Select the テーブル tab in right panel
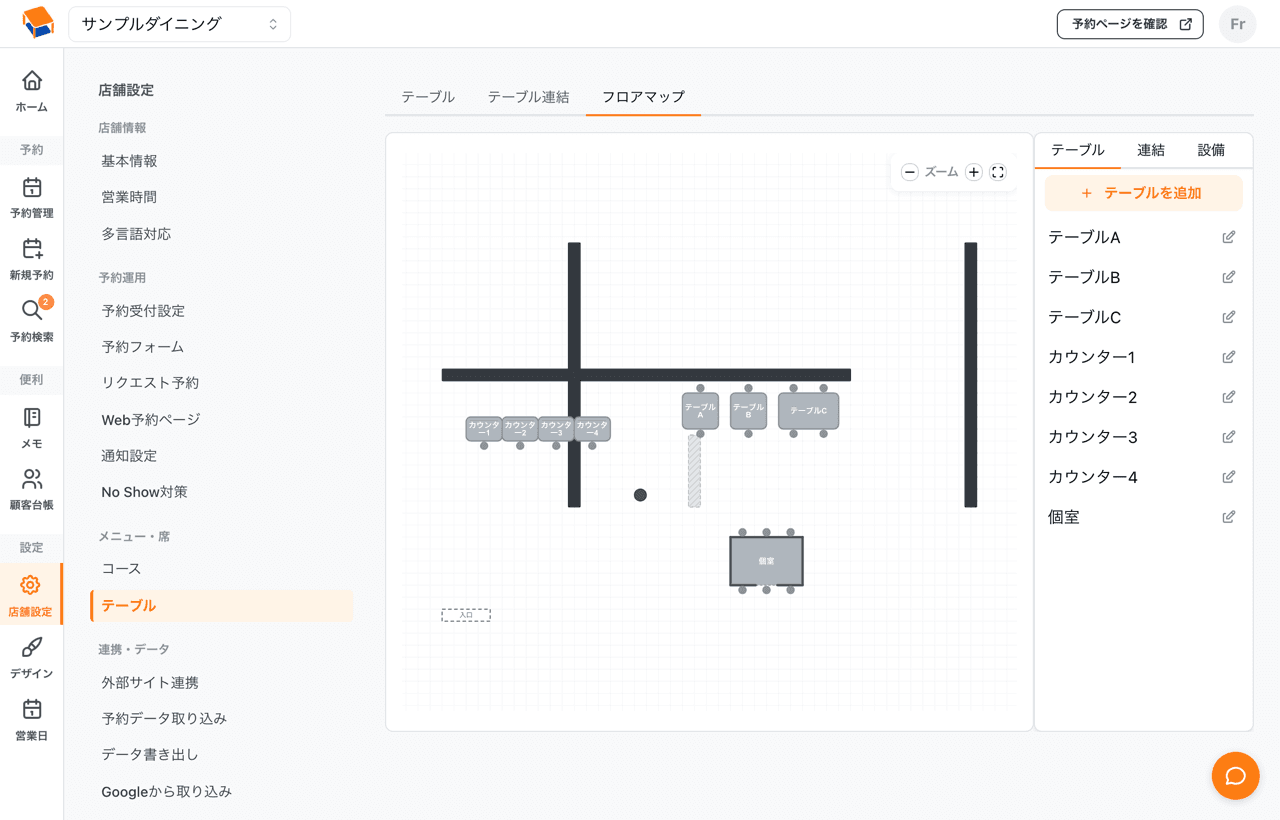1280x820 pixels. [1077, 150]
